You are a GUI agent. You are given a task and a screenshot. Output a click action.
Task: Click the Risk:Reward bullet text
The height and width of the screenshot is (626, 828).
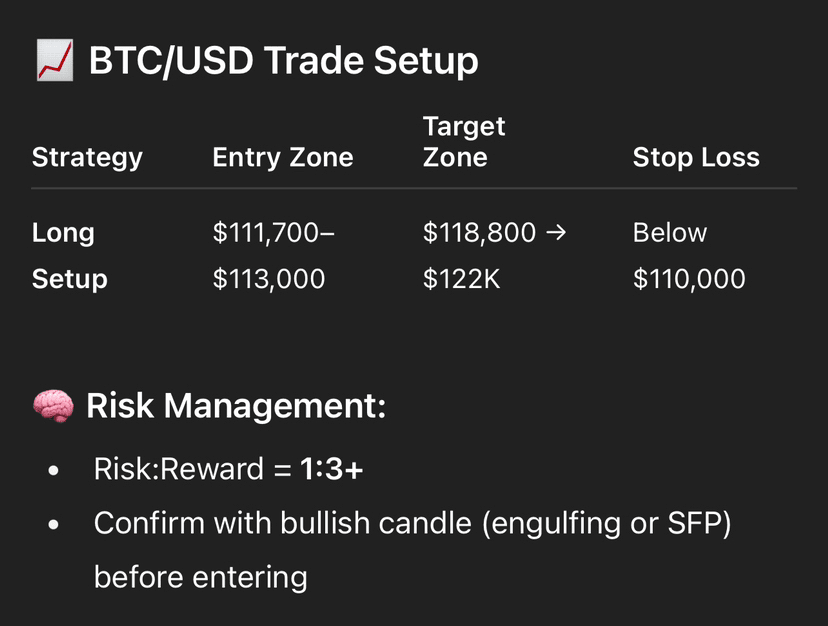coord(228,469)
